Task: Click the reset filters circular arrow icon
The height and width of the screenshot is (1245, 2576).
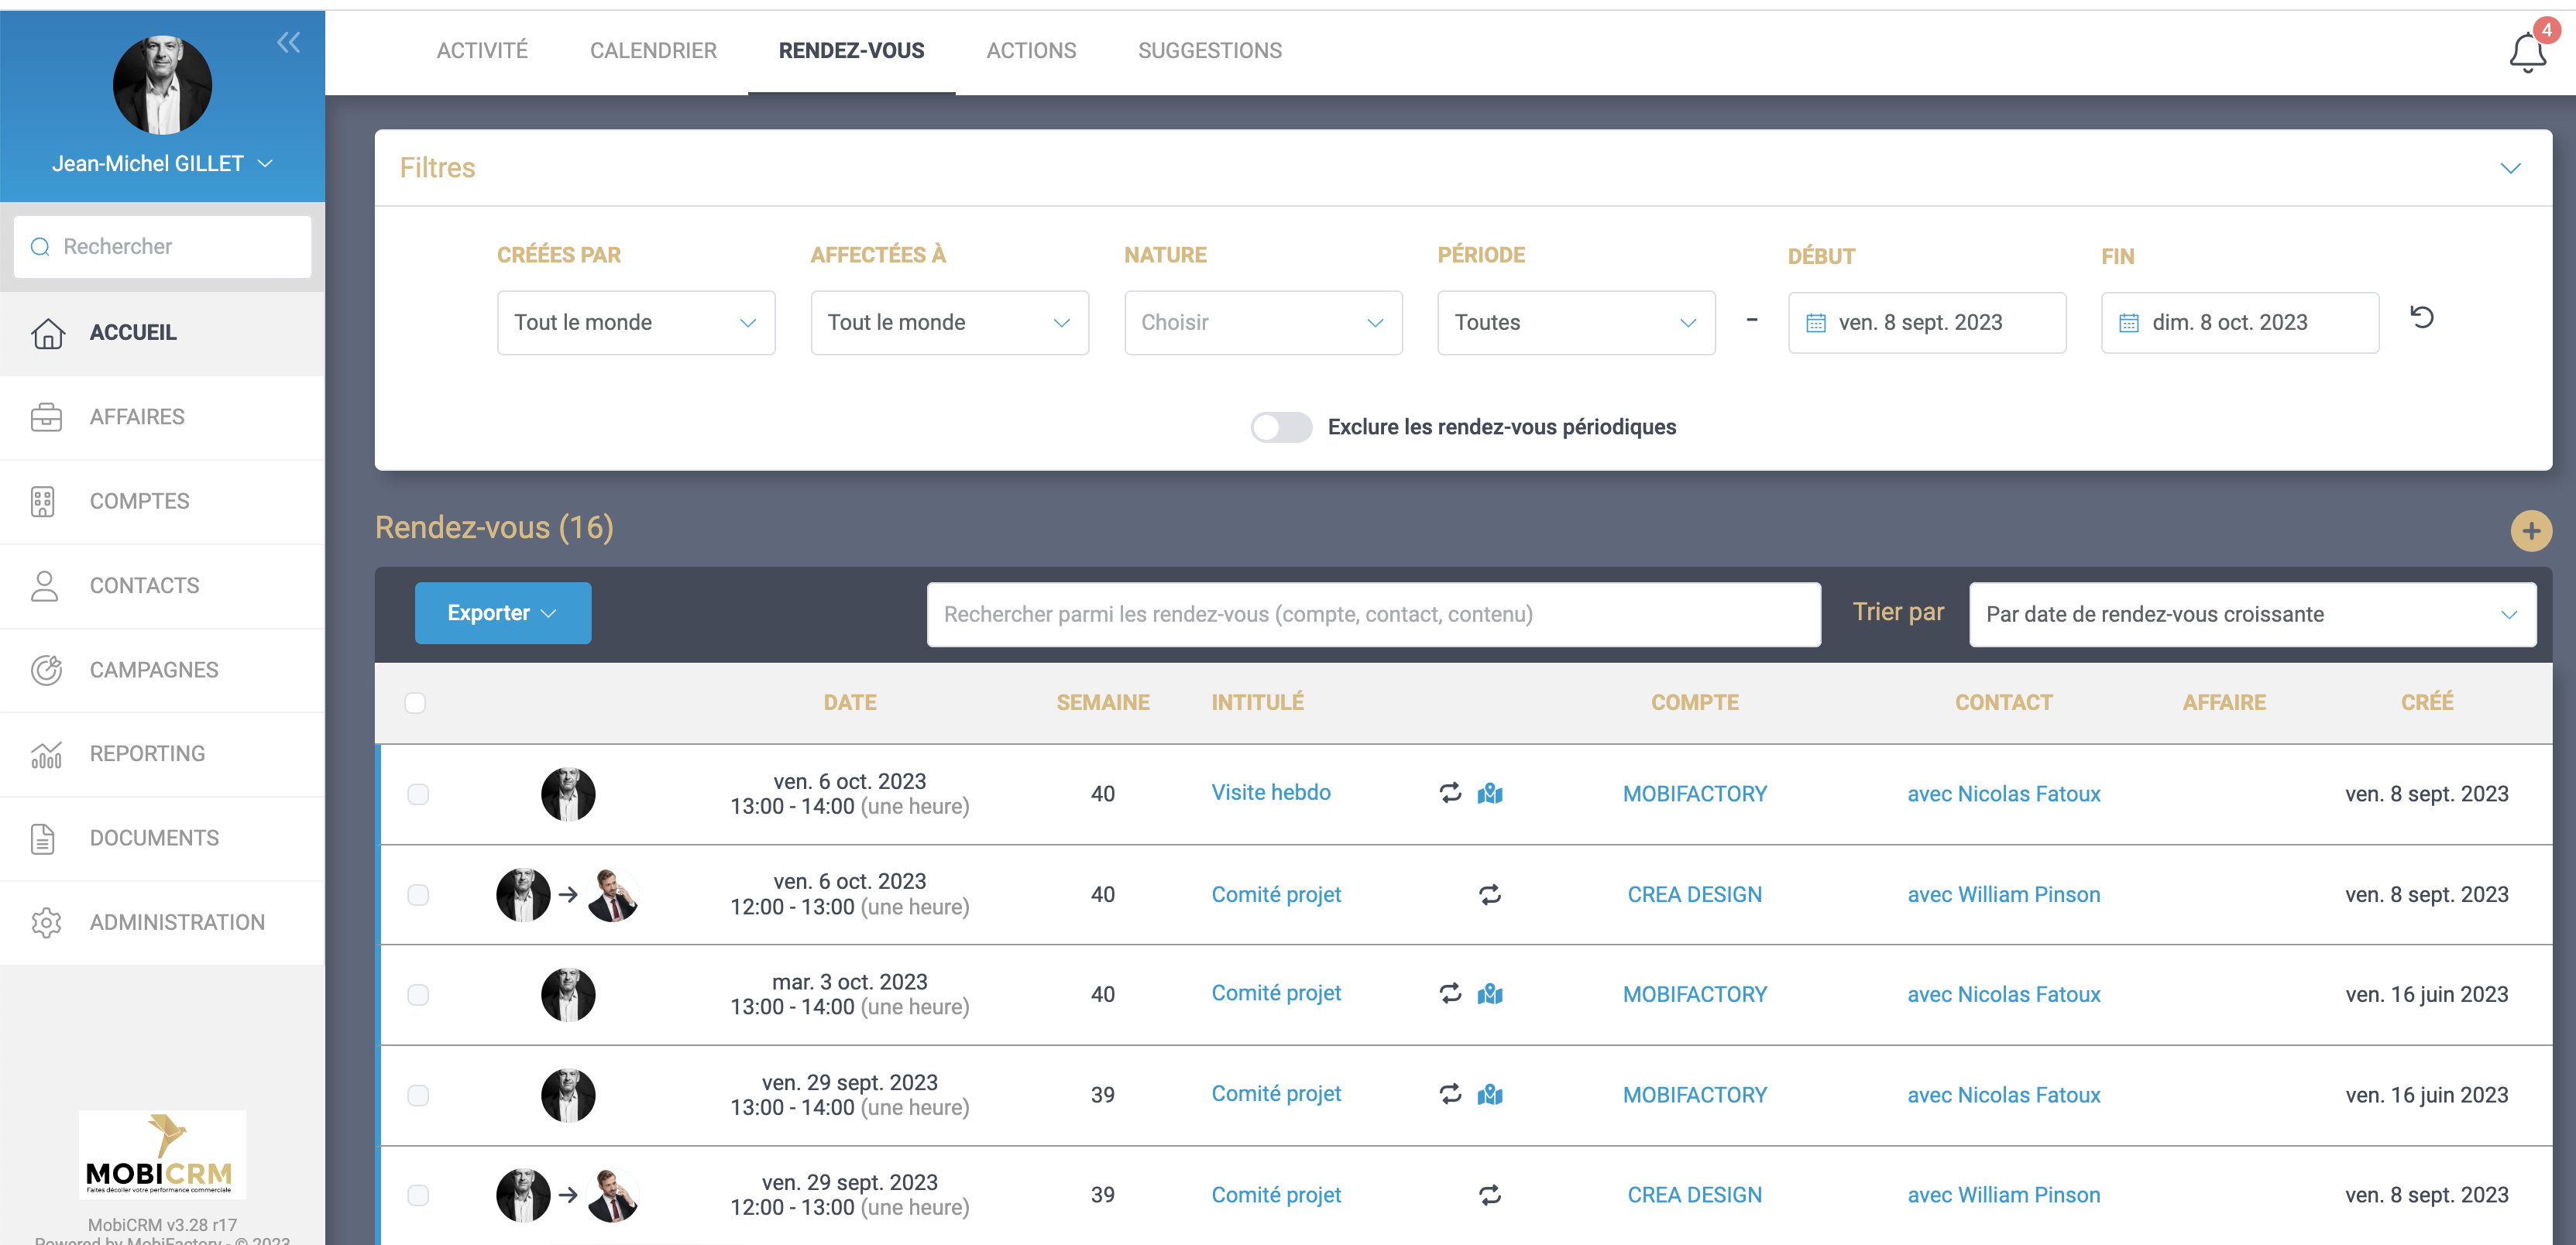Action: click(x=2421, y=318)
